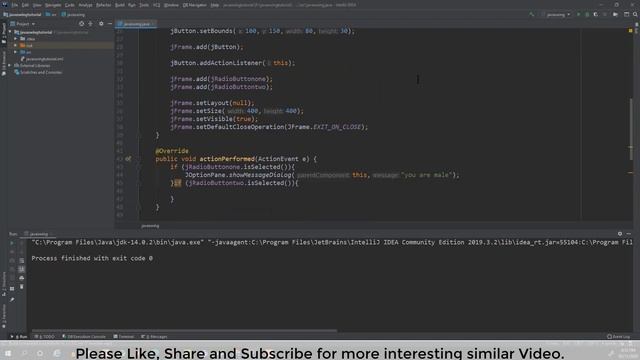
Task: Open the Refactor menu
Action: coord(103,5)
